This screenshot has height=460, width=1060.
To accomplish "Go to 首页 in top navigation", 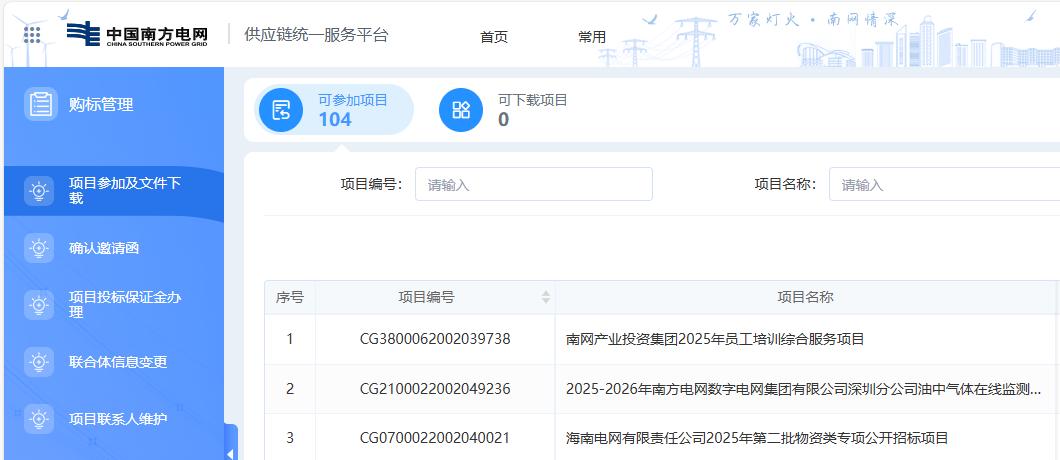I will tap(493, 37).
